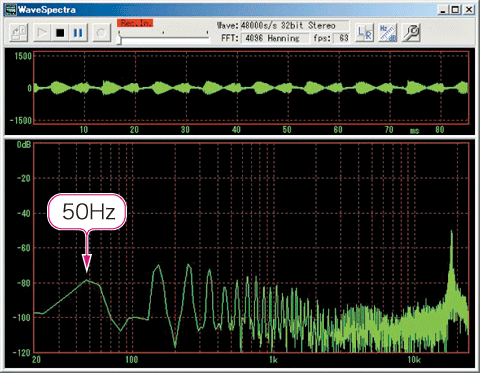Click the red Rec. In. indicator

(x=135, y=23)
